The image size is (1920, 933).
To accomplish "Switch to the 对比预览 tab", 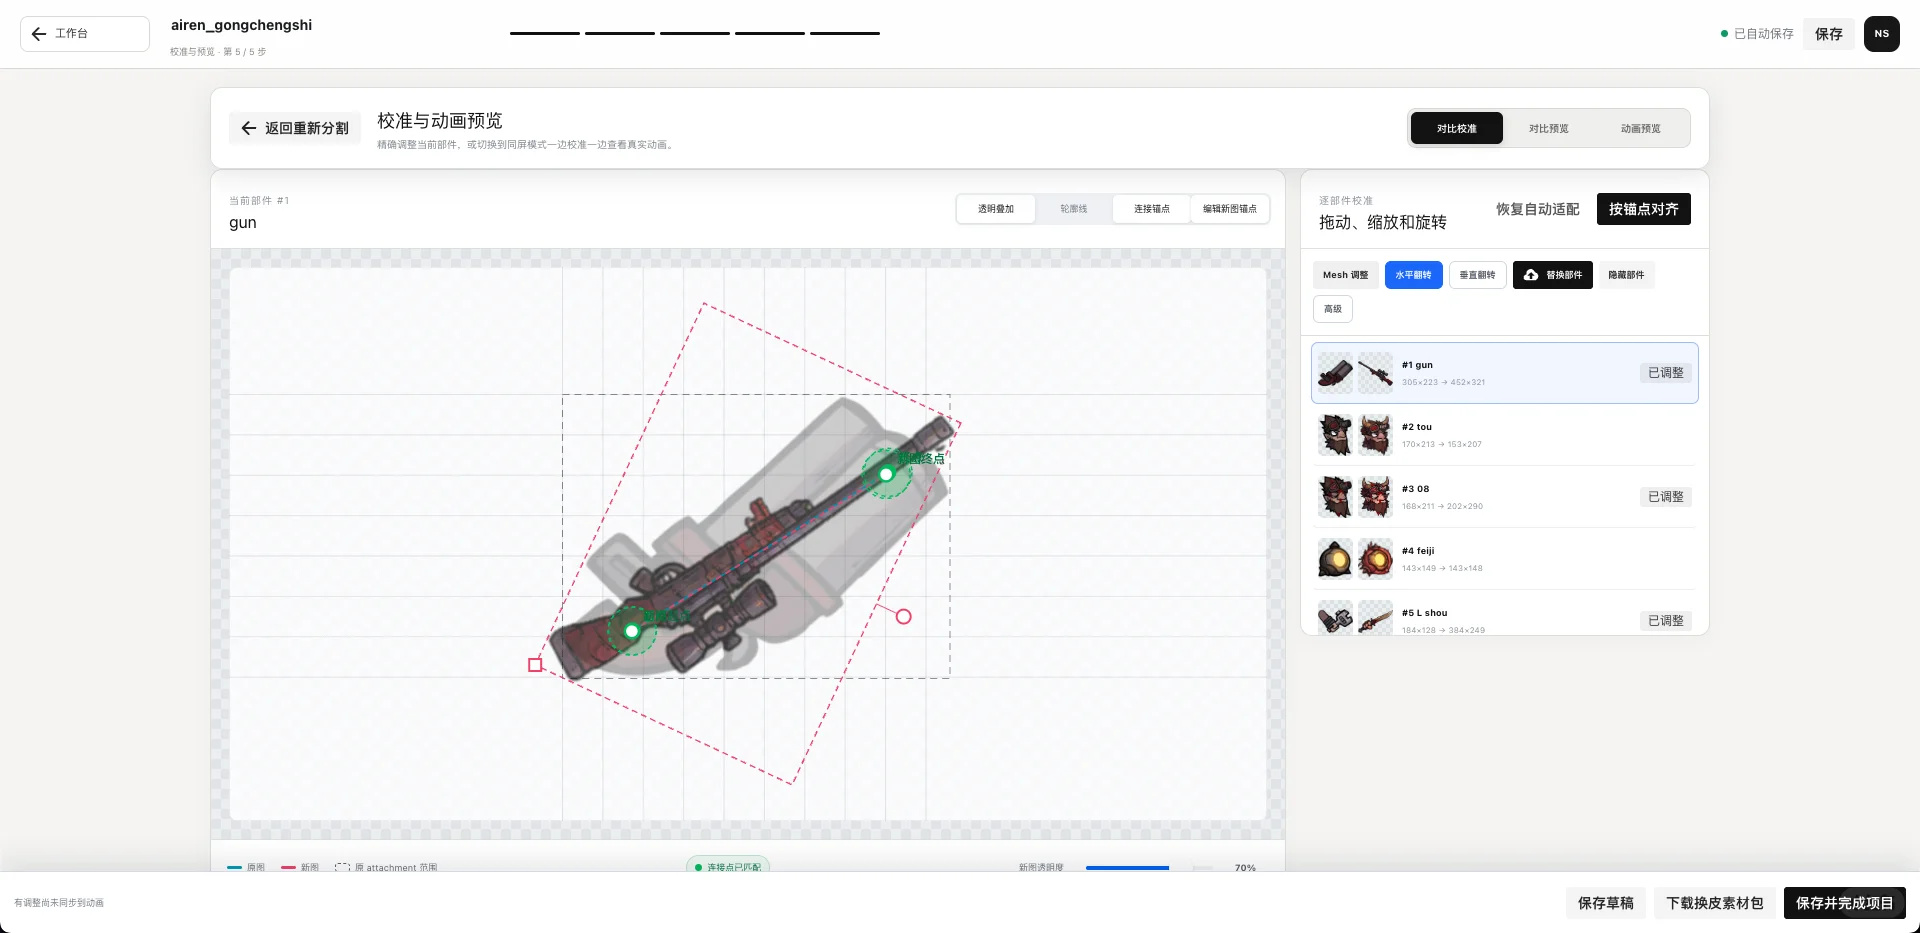I will click(x=1549, y=128).
